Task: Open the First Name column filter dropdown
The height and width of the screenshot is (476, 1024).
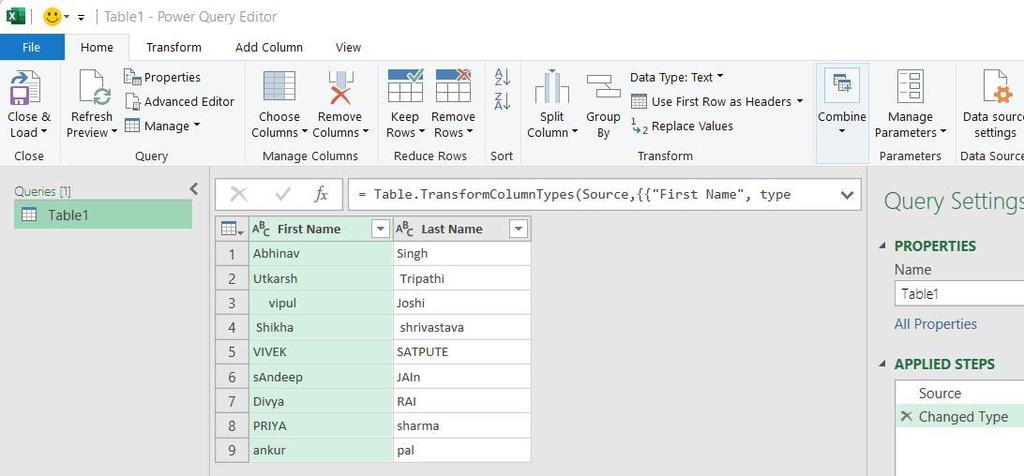Action: (x=380, y=229)
